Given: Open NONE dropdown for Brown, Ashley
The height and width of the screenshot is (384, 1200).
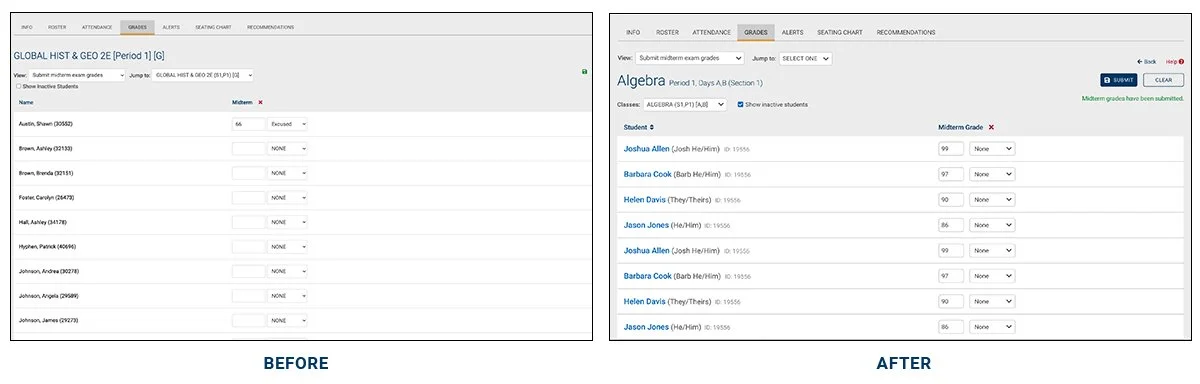Looking at the screenshot, I should pyautogui.click(x=288, y=148).
